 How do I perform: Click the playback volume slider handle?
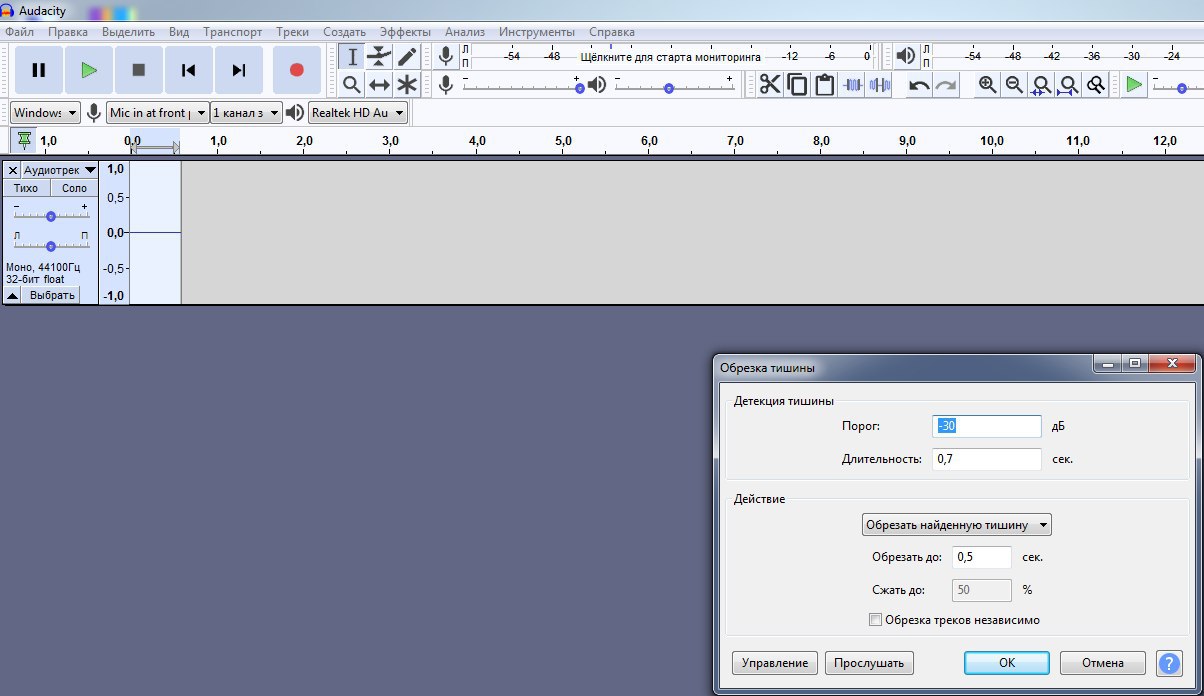tap(669, 88)
